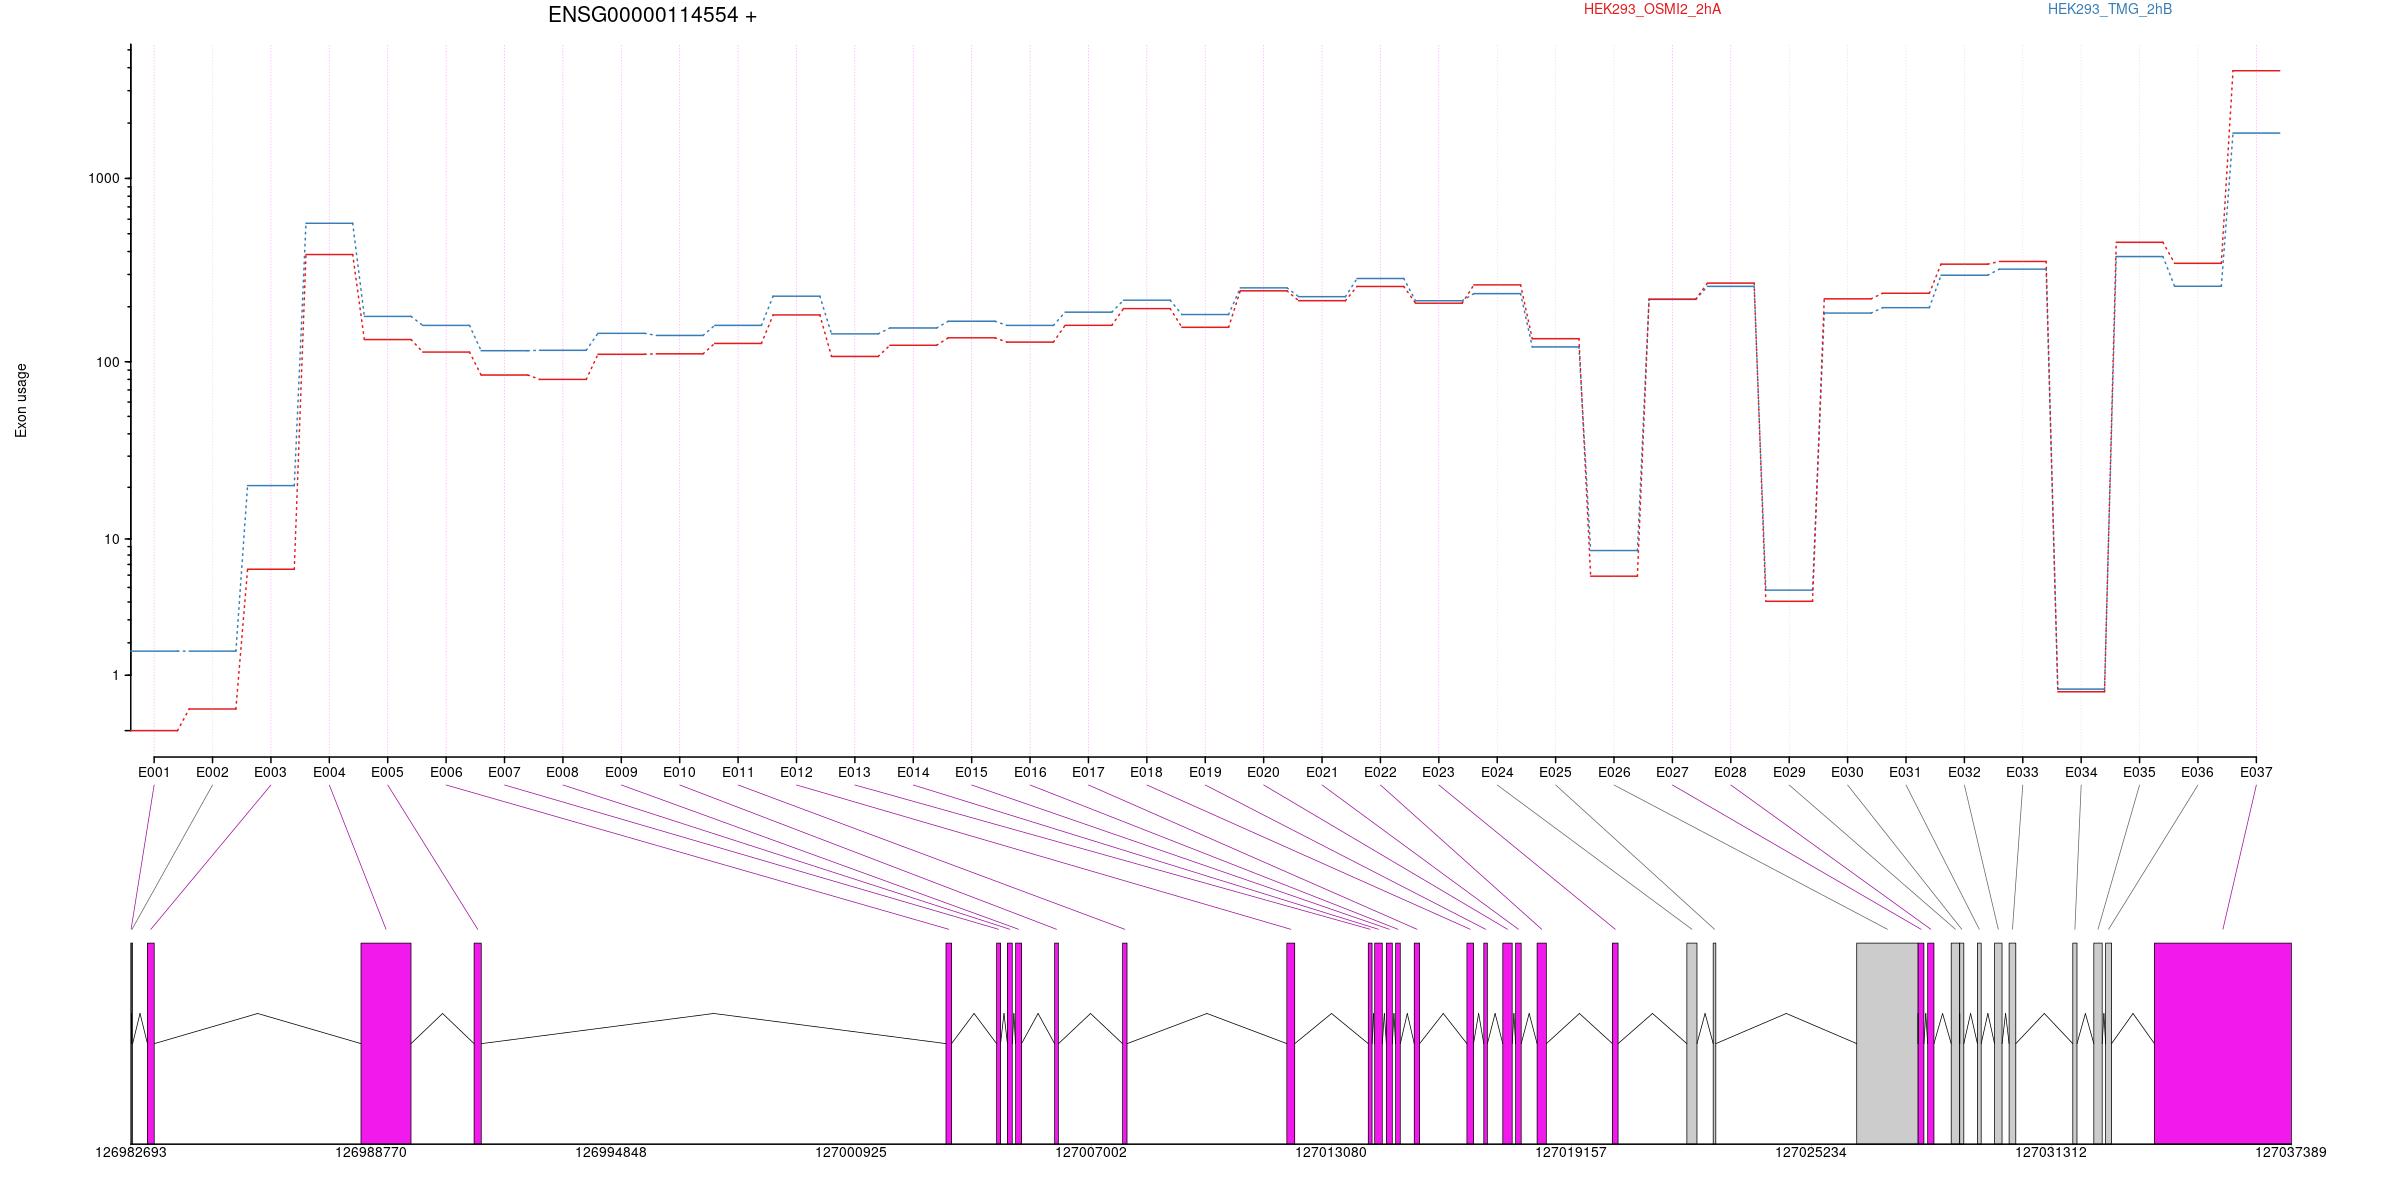The height and width of the screenshot is (1200, 2400).
Task: Click exon label E020
Action: click(1263, 772)
